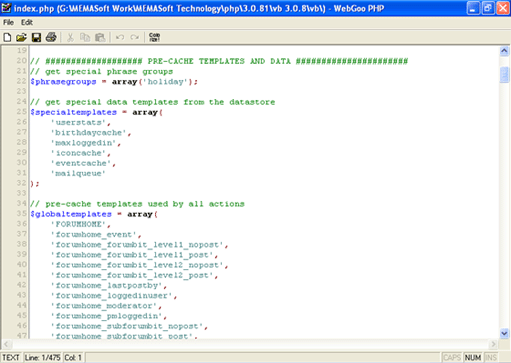Cut selection with the scissors icon
Image resolution: width=511 pixels, height=363 pixels.
[70, 37]
